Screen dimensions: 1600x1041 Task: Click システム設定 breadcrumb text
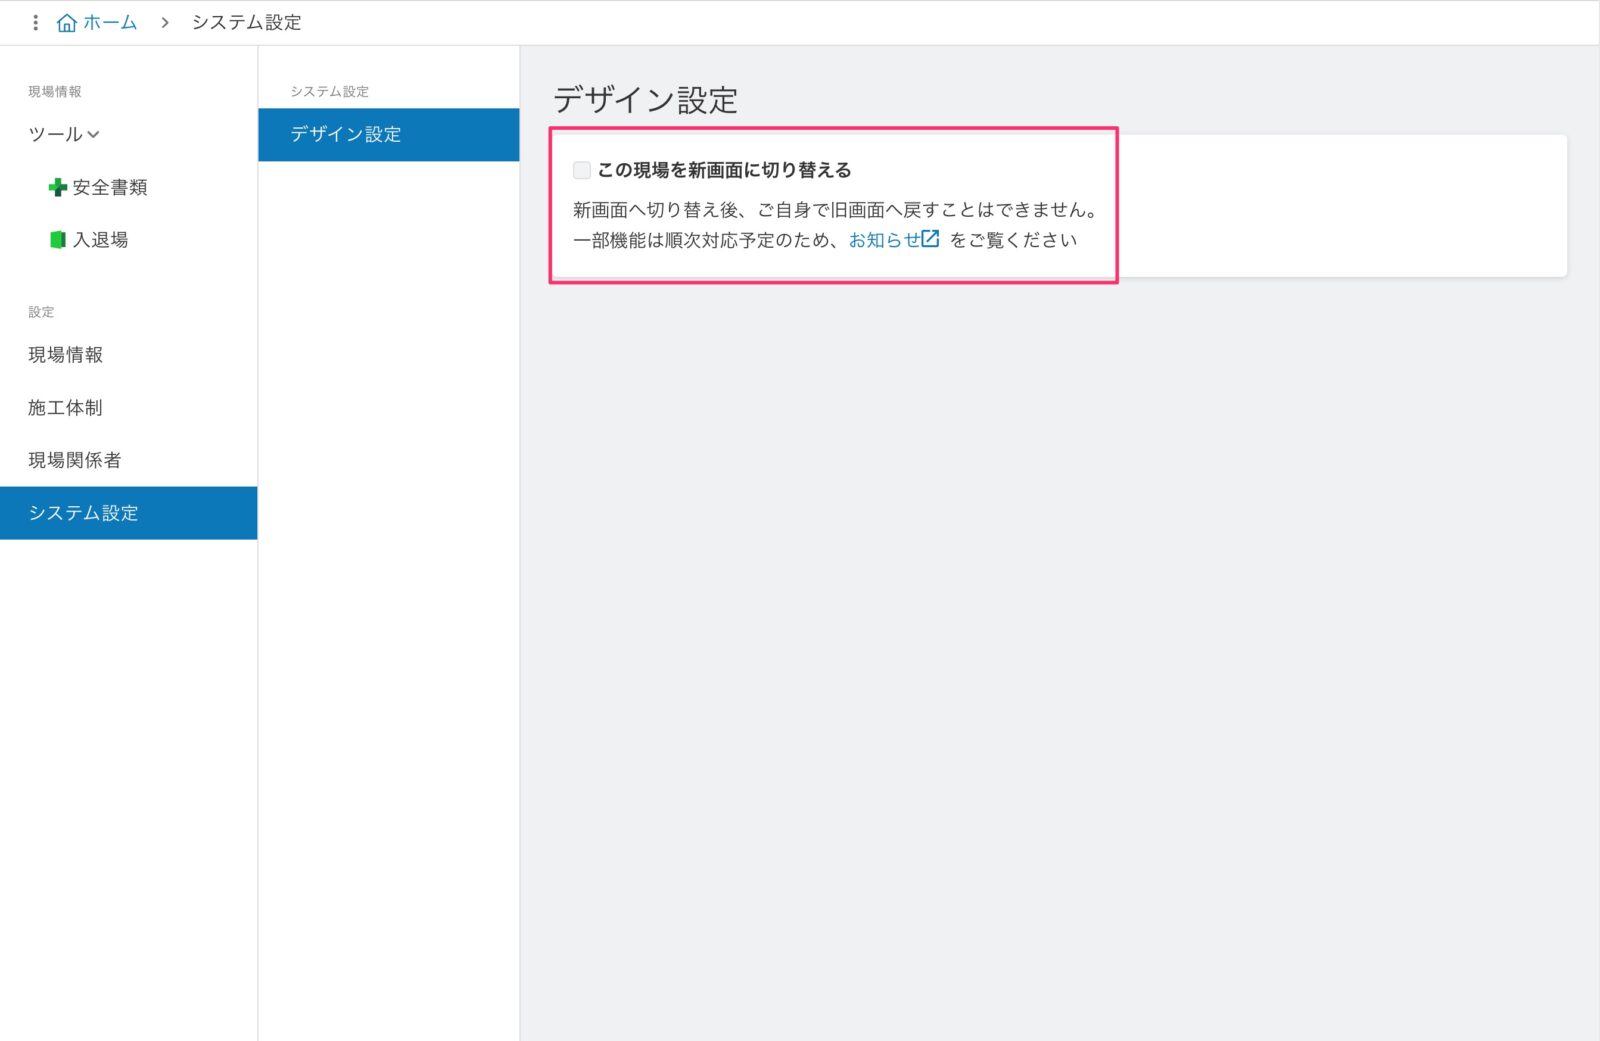(x=246, y=22)
